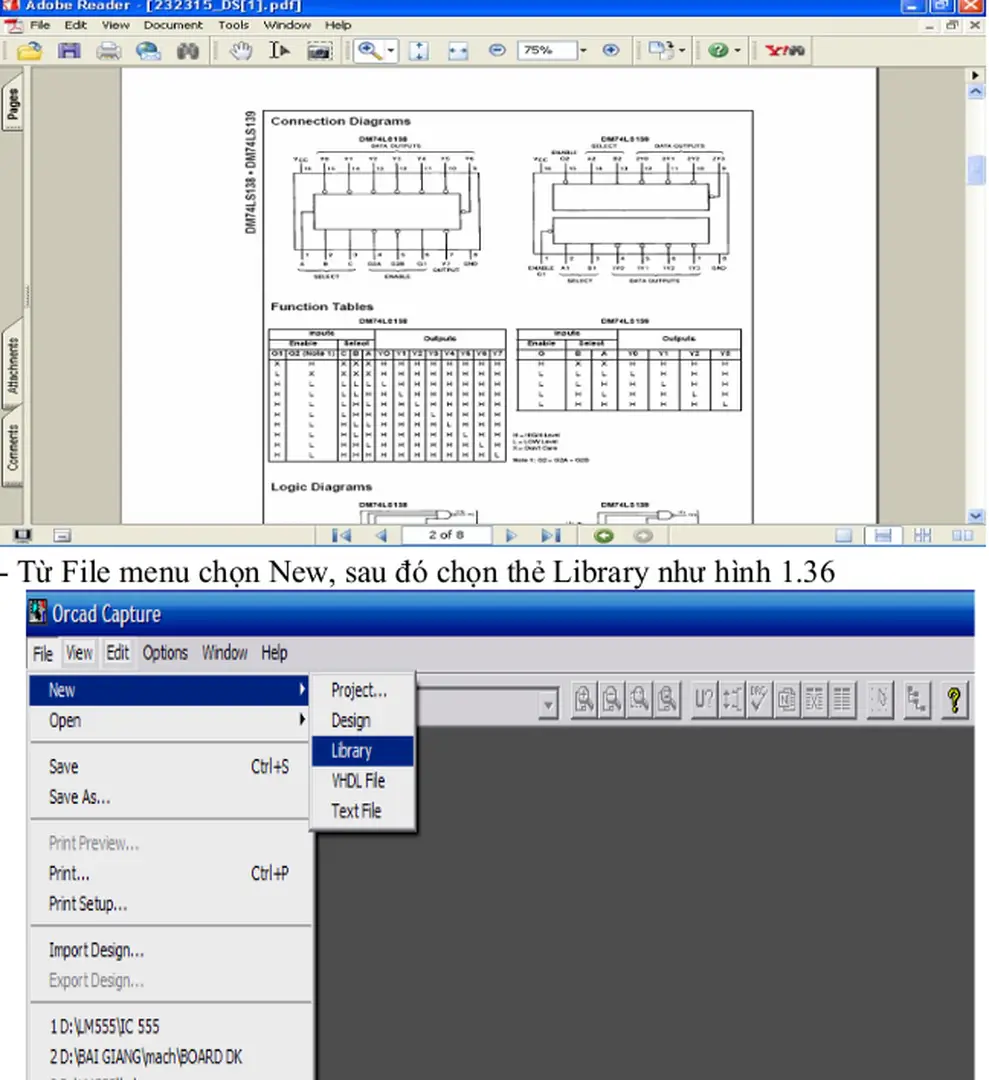Select Library from the New submenu
Screen dimensions: 989x1080
(x=352, y=751)
